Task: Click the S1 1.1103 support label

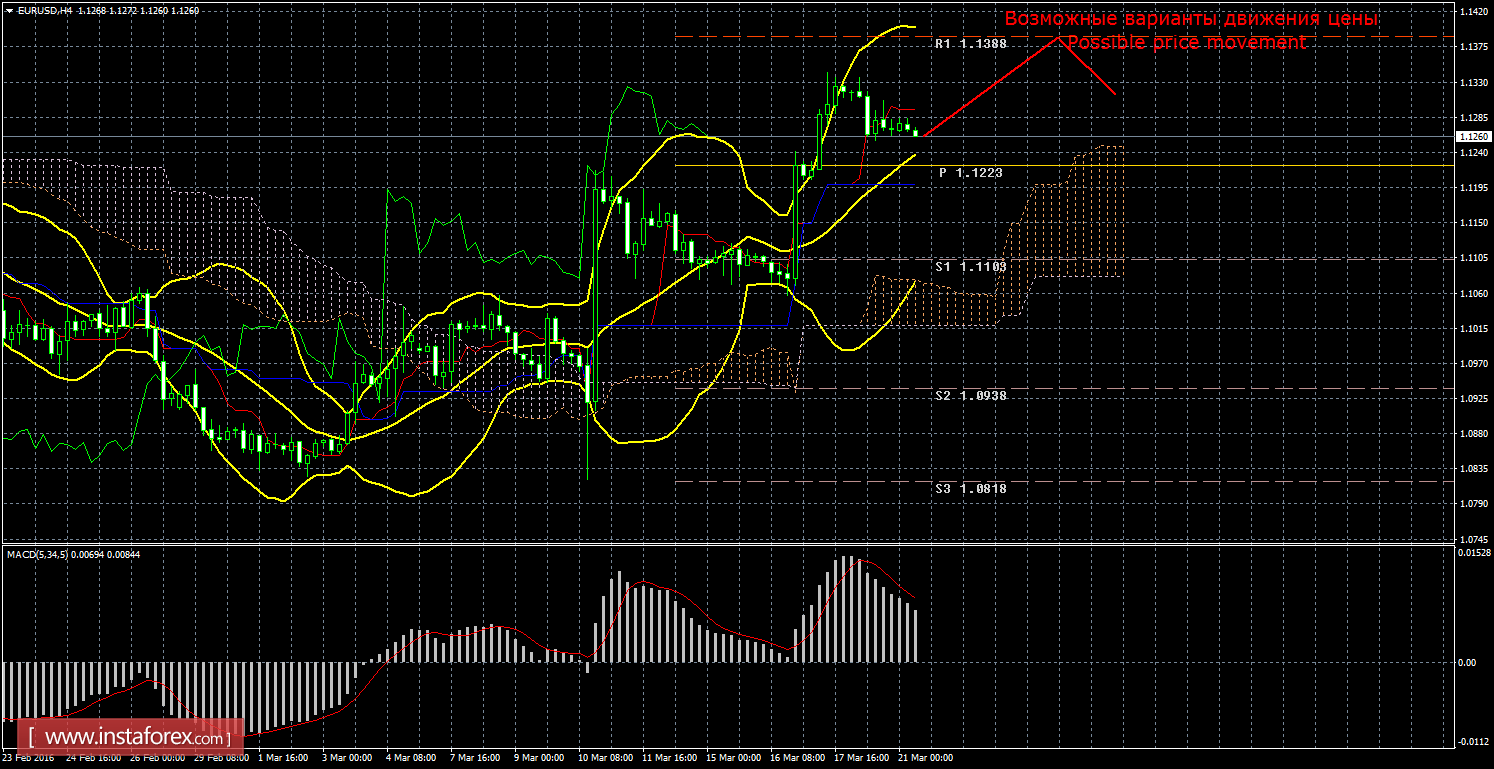Action: [x=971, y=268]
